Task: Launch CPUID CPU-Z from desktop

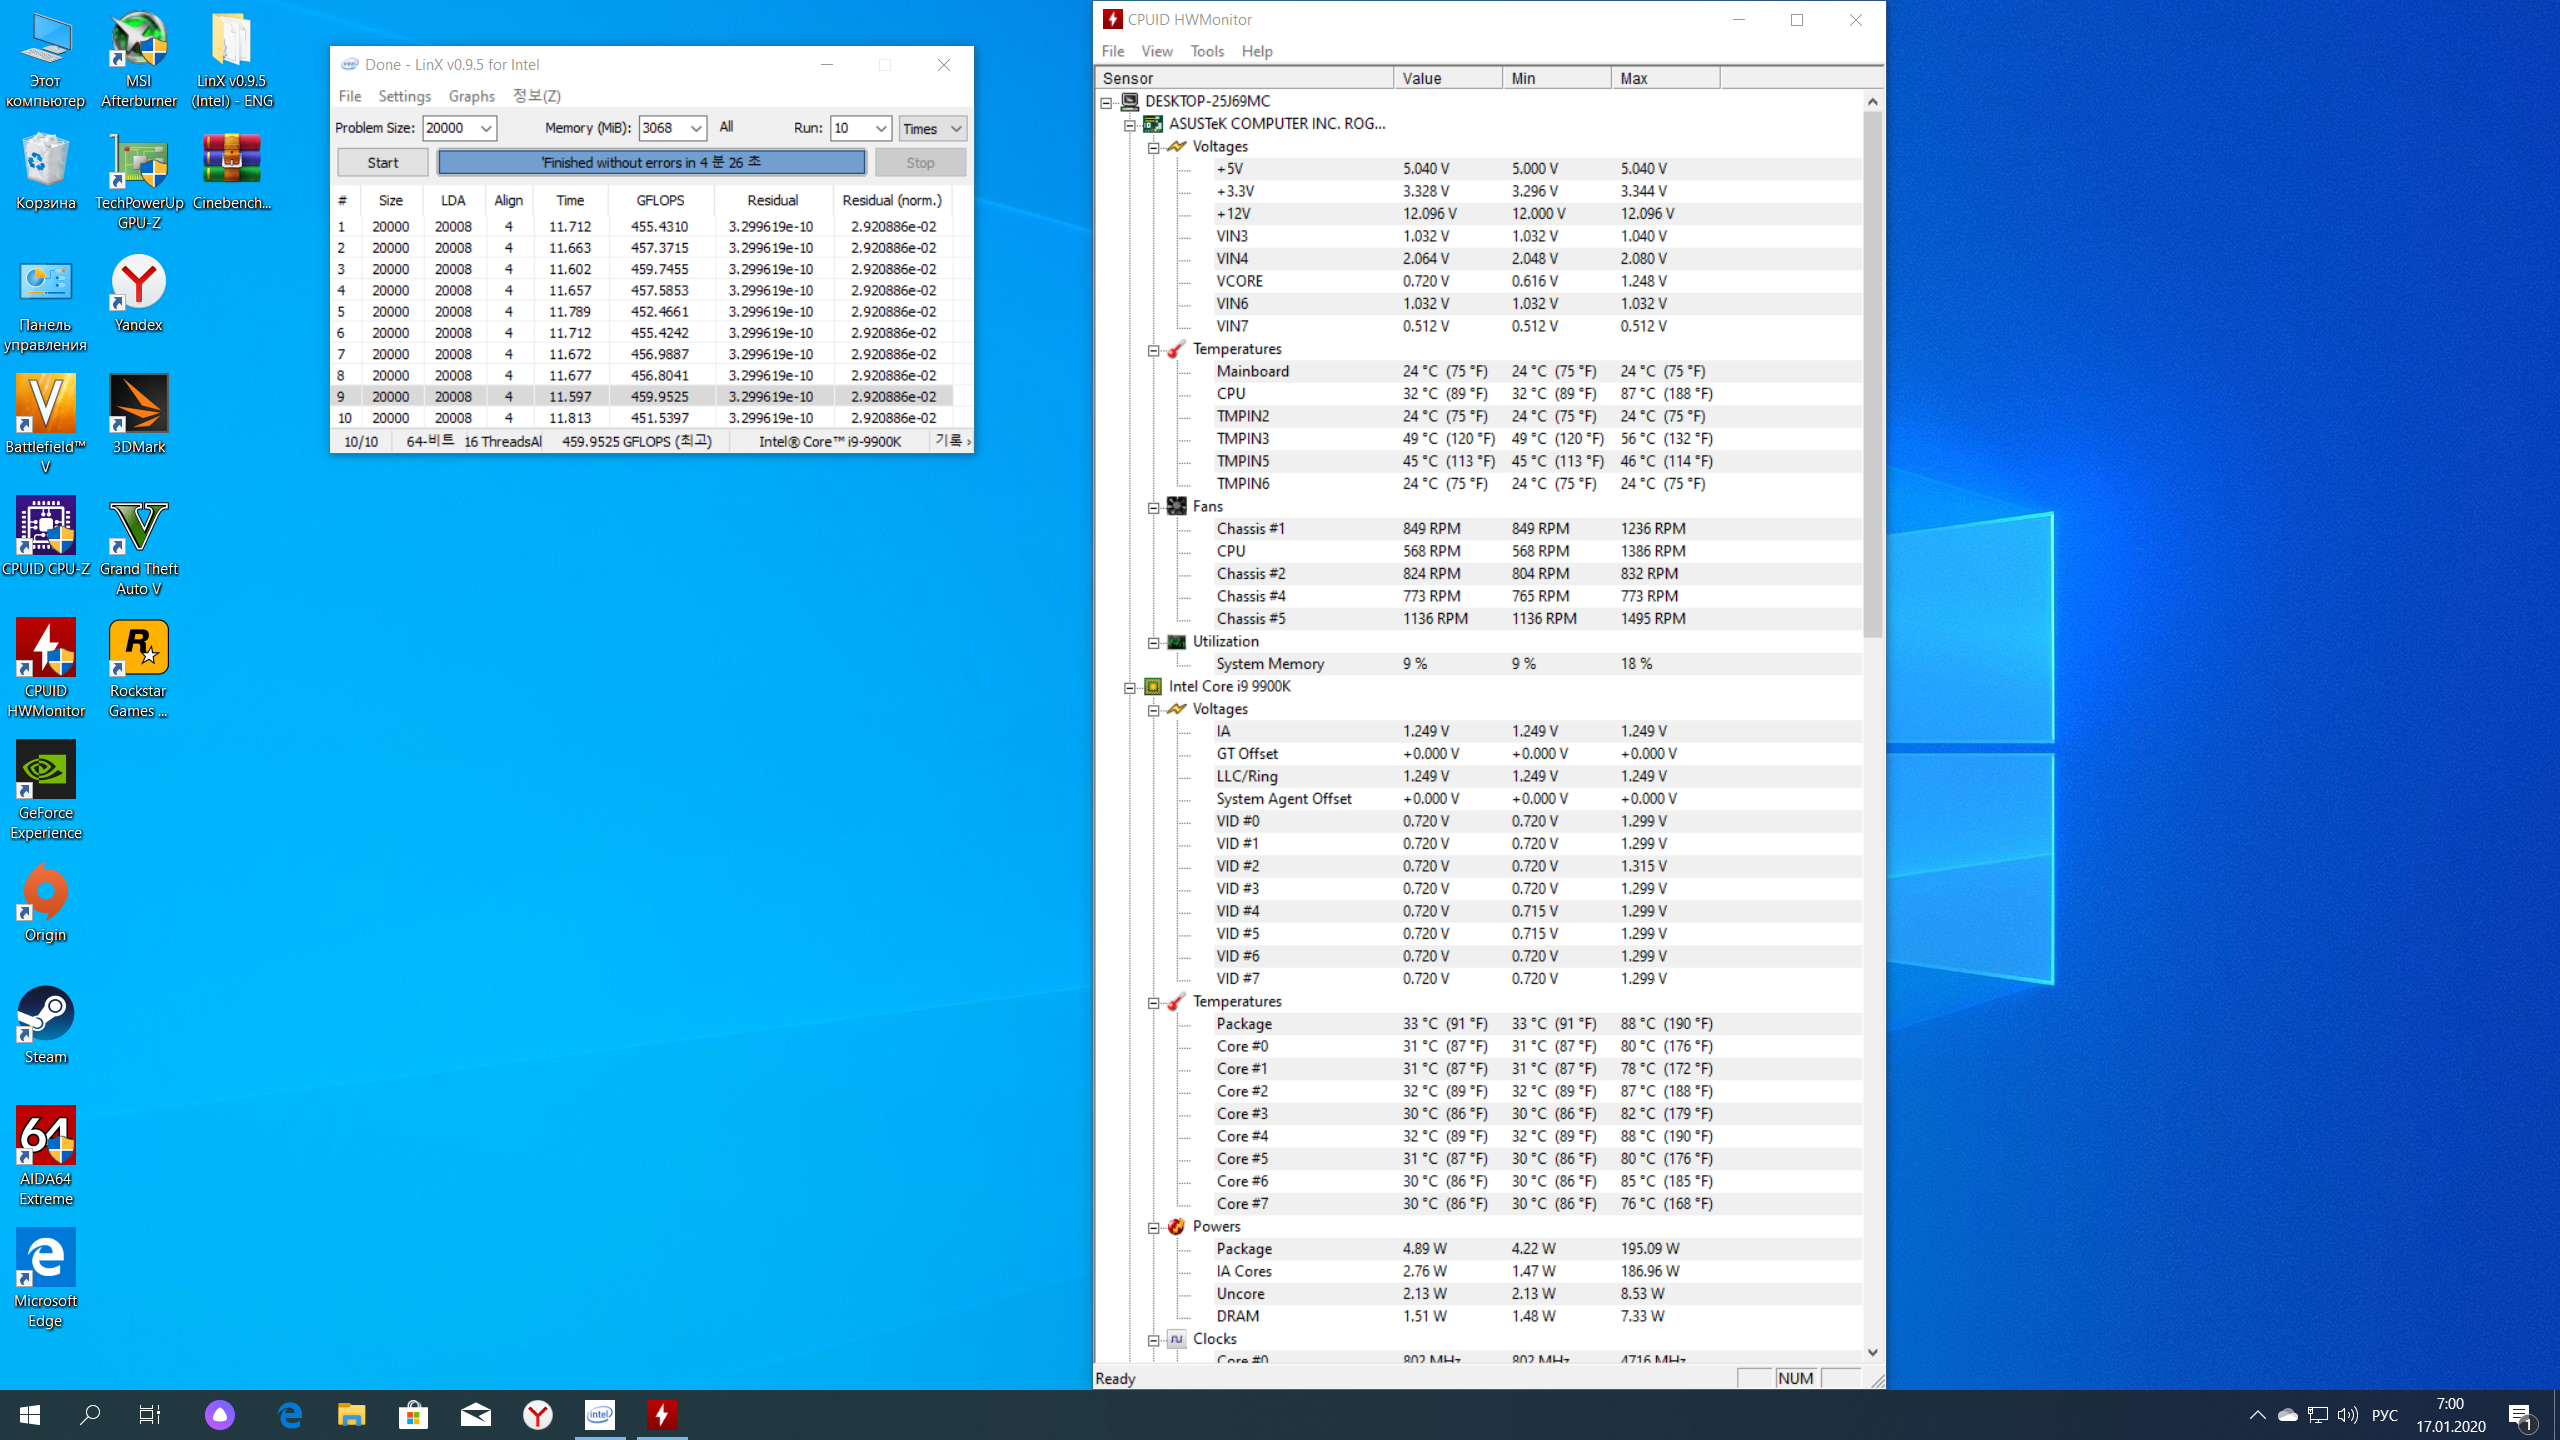Action: [x=46, y=528]
